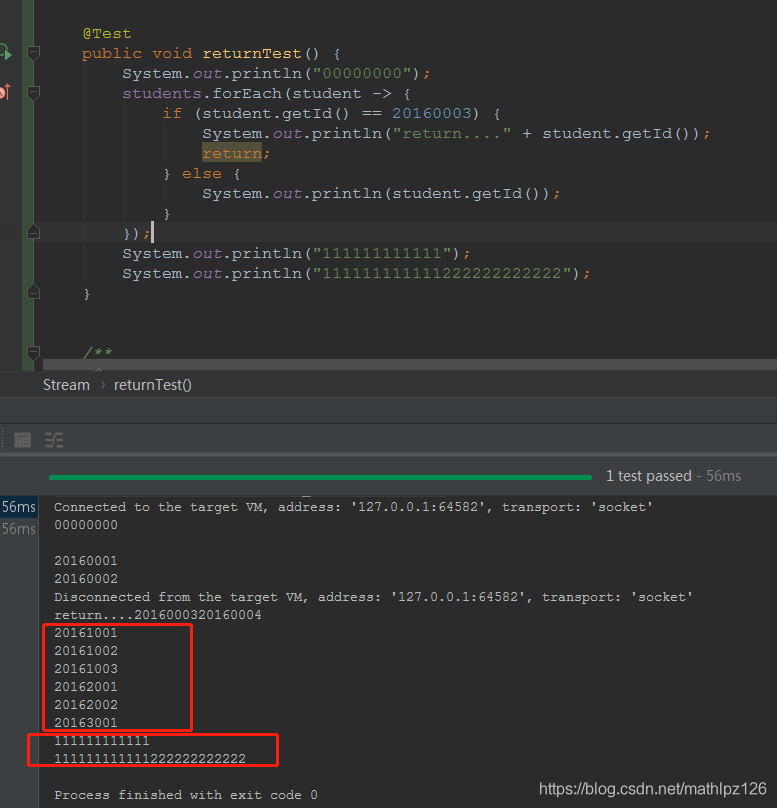
Task: Fold the Javadoc comment block marker
Action: [34, 353]
